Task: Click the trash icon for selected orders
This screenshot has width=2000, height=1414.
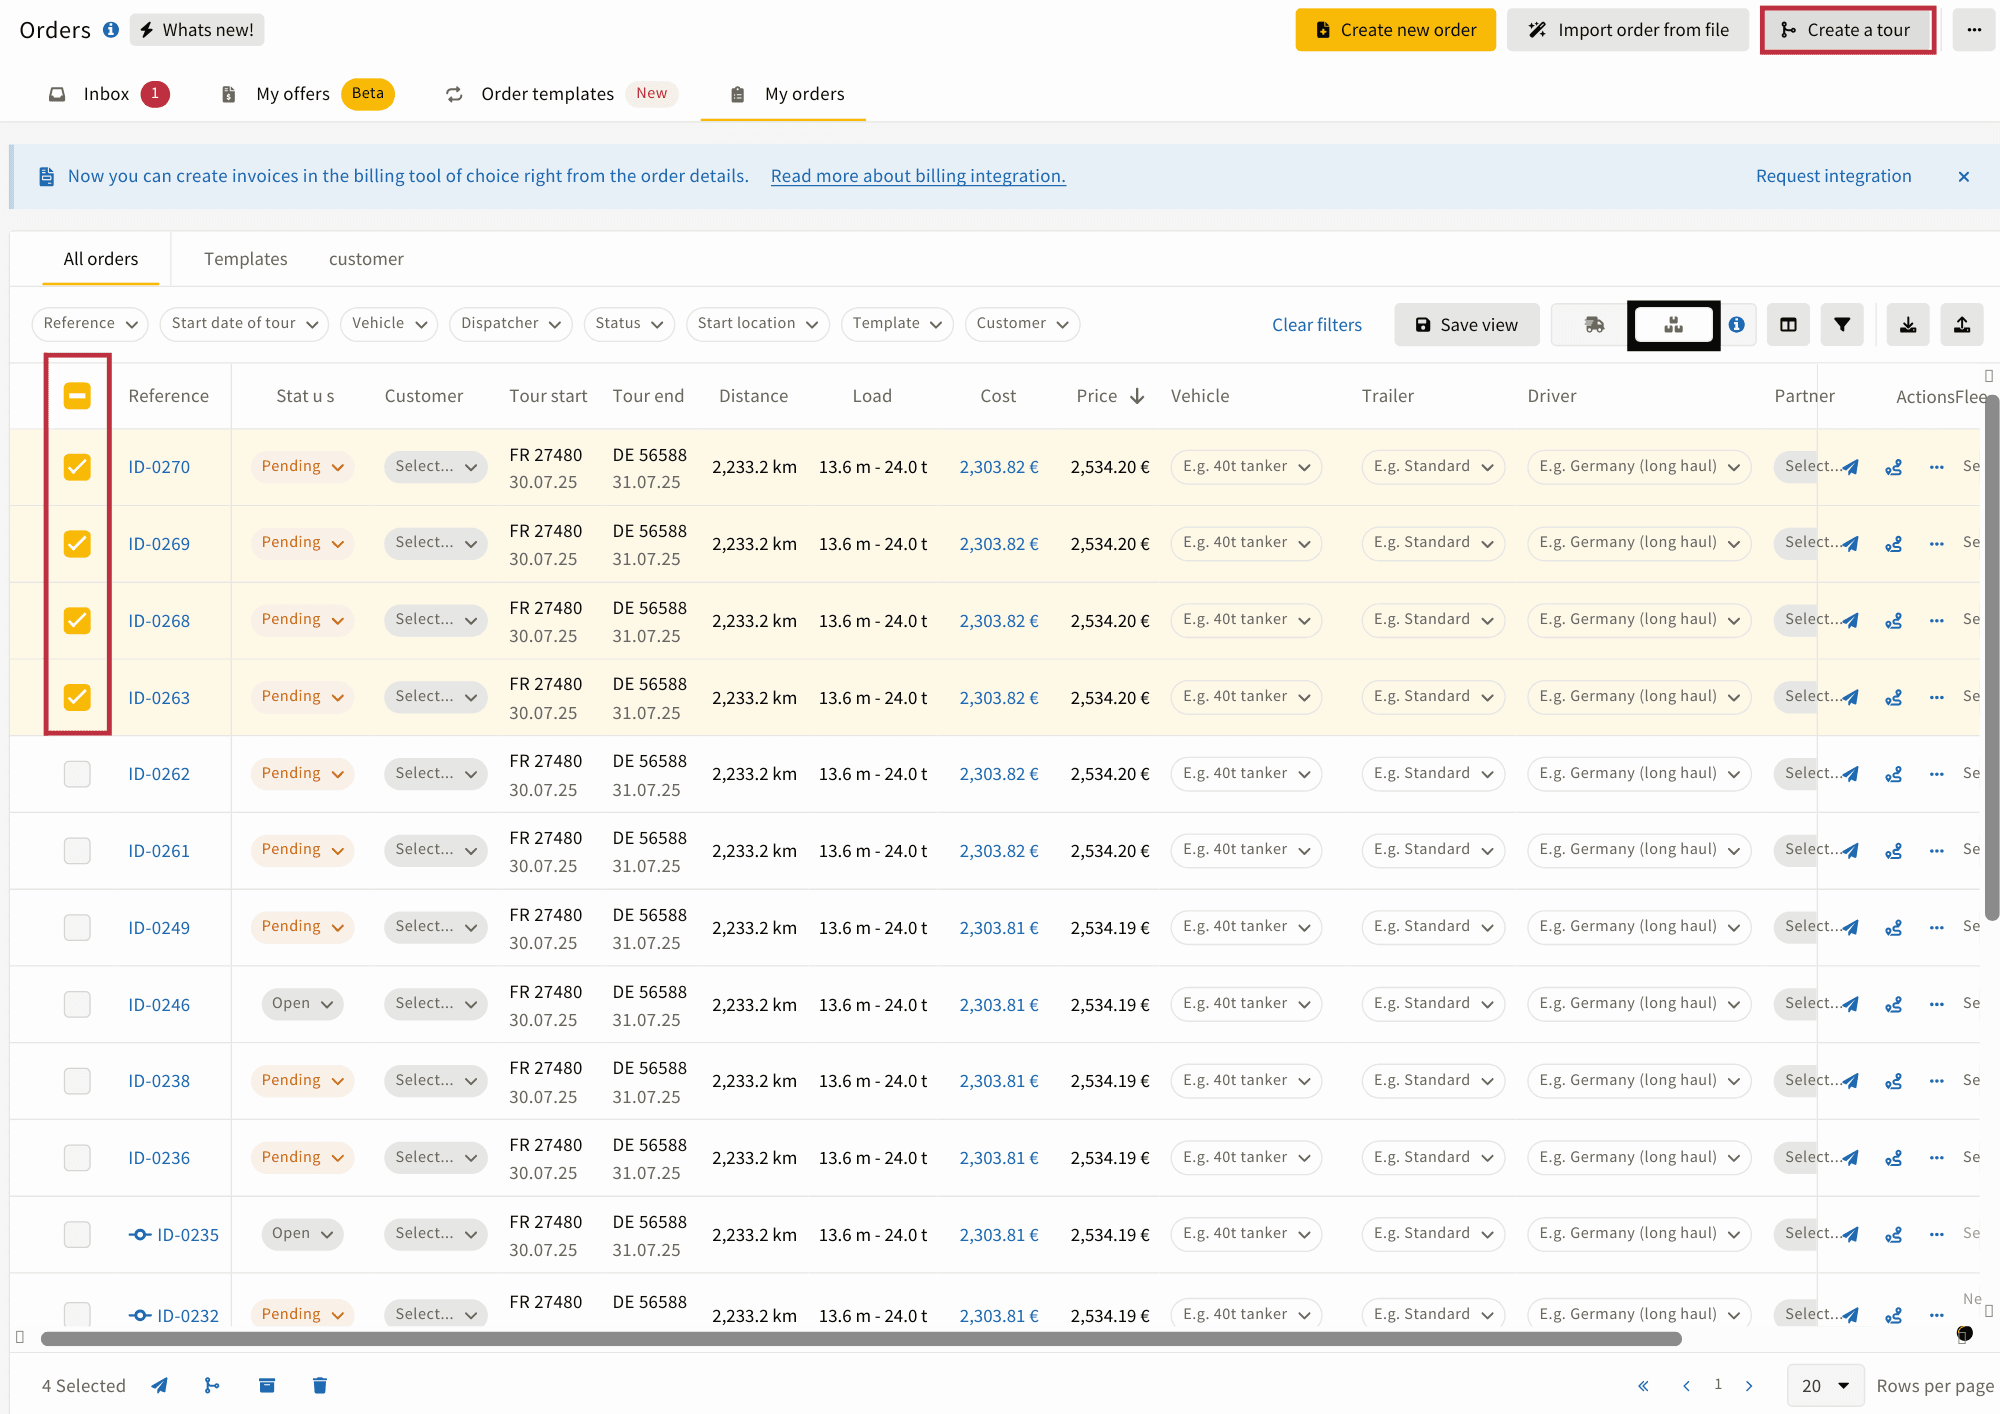Action: pyautogui.click(x=320, y=1385)
